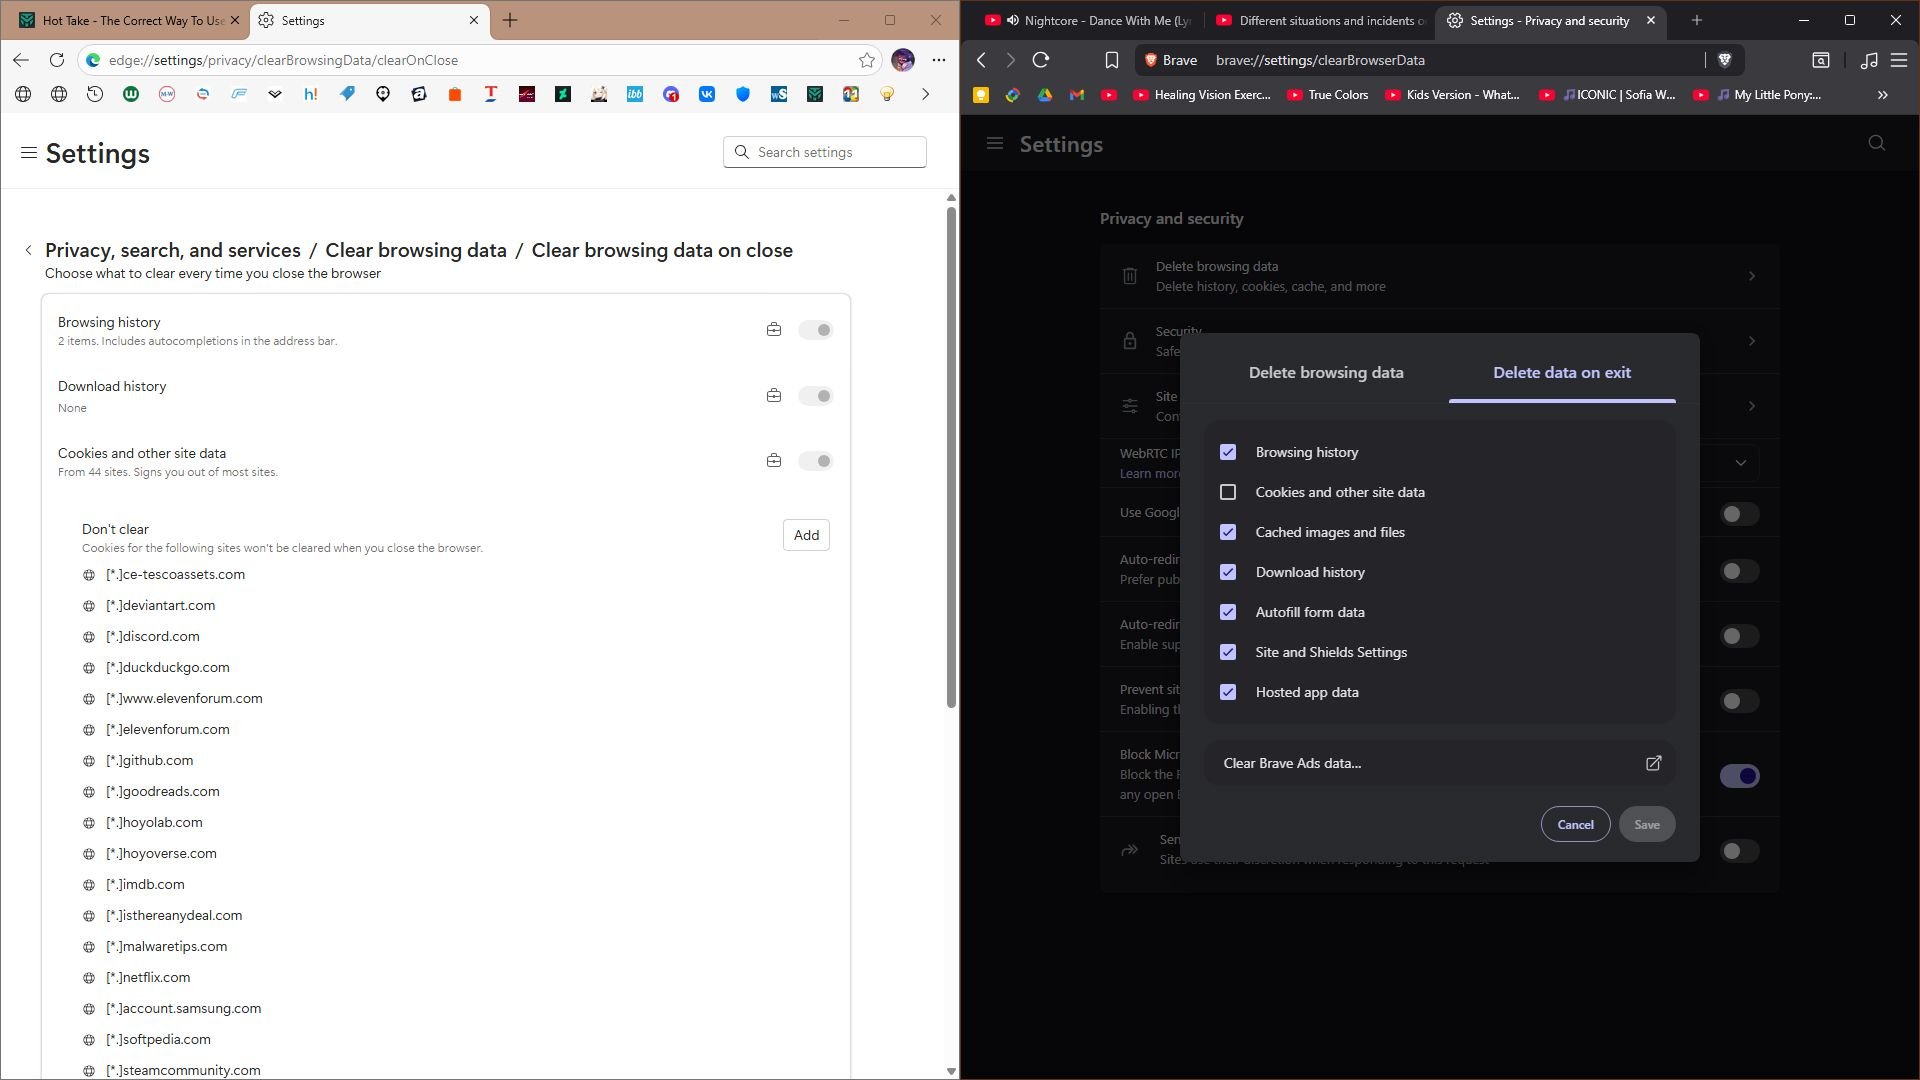Open the history clock favorite in Edge

pyautogui.click(x=95, y=94)
